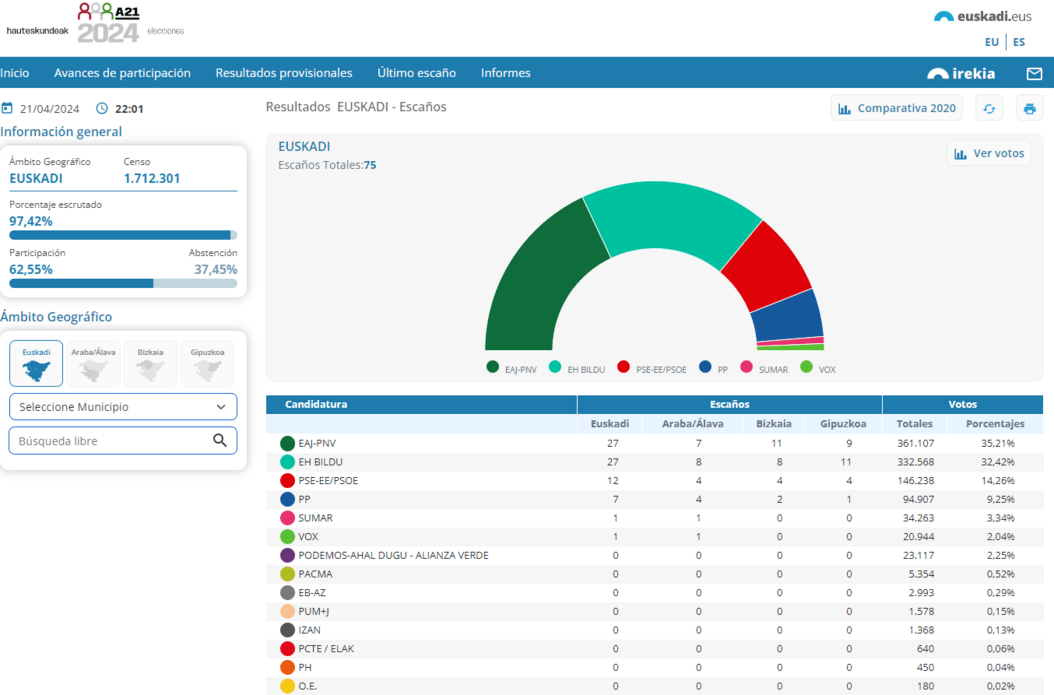Open Avances de participación menu

(x=122, y=73)
